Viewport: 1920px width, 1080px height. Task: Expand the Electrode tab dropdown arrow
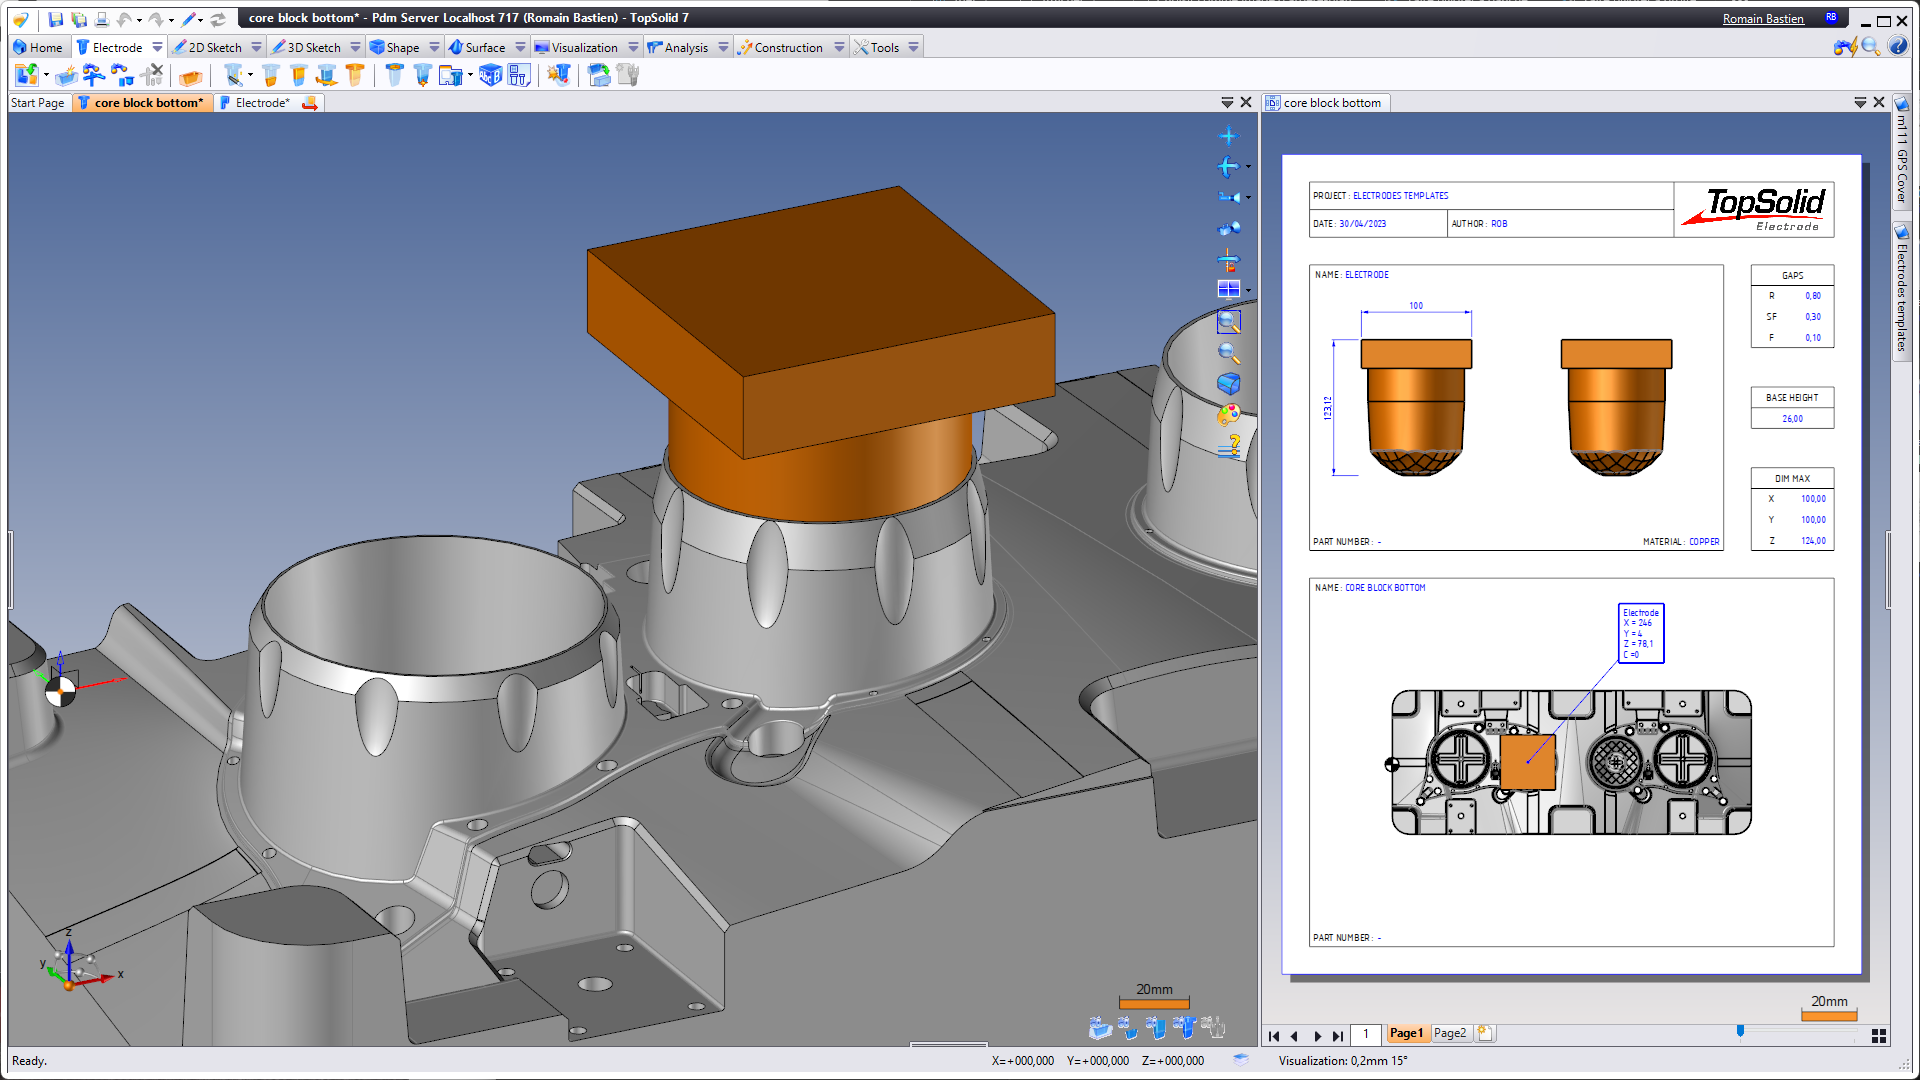[157, 47]
